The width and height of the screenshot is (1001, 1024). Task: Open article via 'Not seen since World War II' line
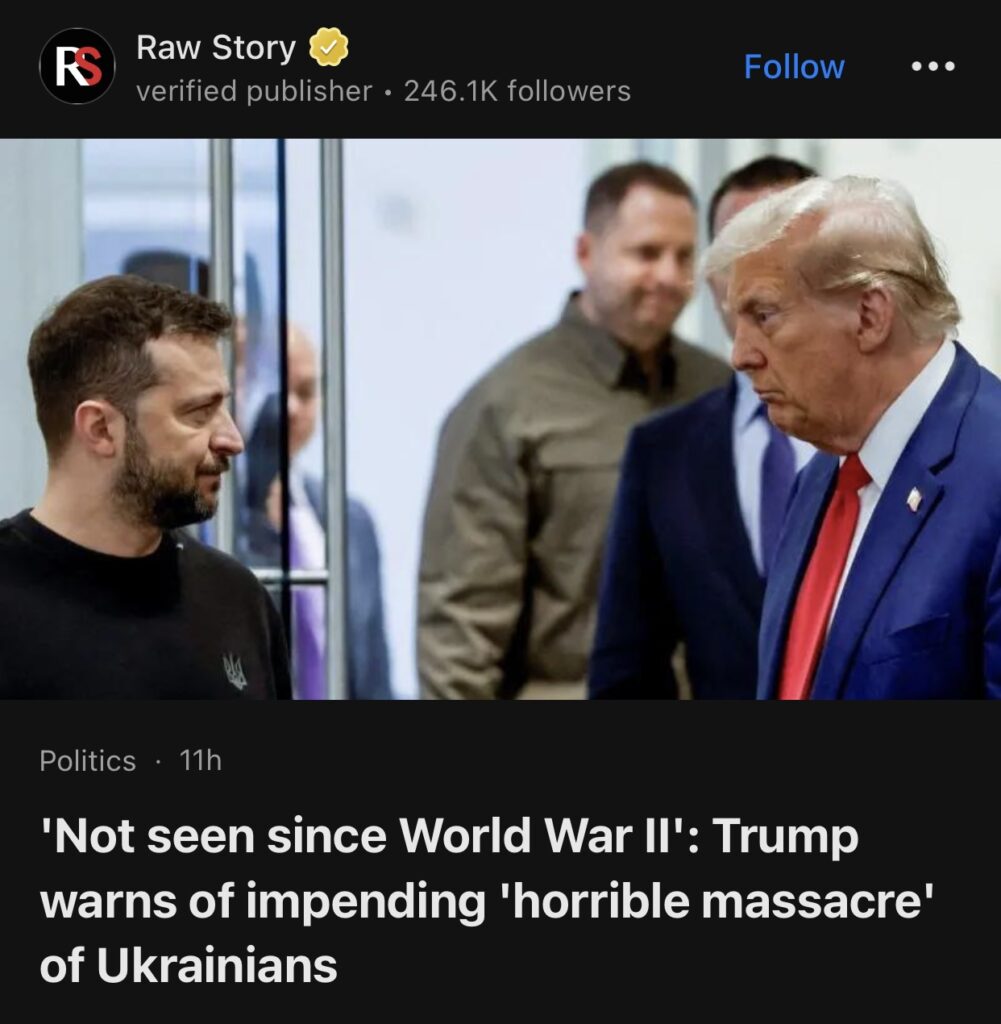[x=449, y=836]
